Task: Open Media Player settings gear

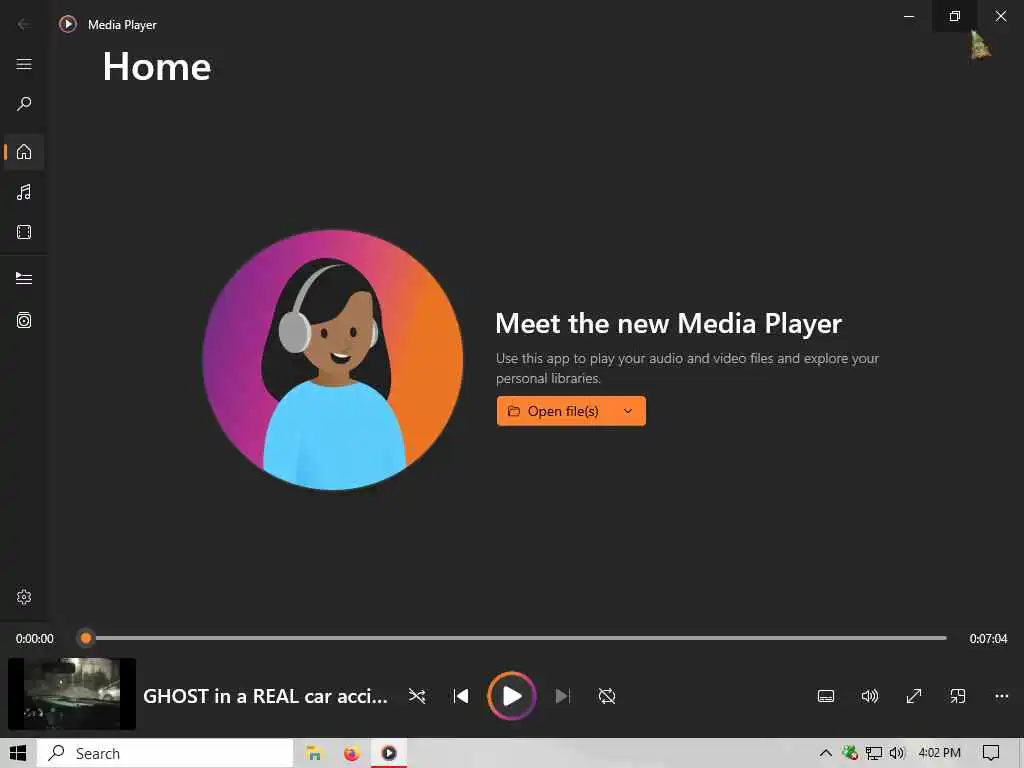Action: tap(24, 597)
